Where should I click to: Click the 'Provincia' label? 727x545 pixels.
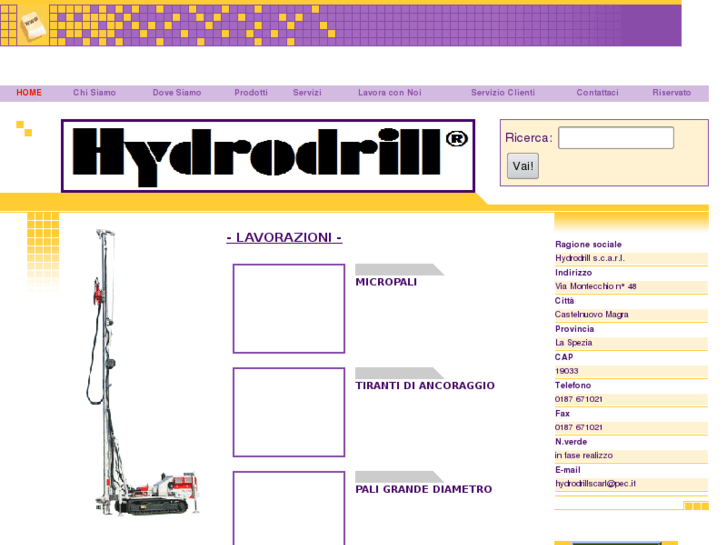pyautogui.click(x=574, y=329)
